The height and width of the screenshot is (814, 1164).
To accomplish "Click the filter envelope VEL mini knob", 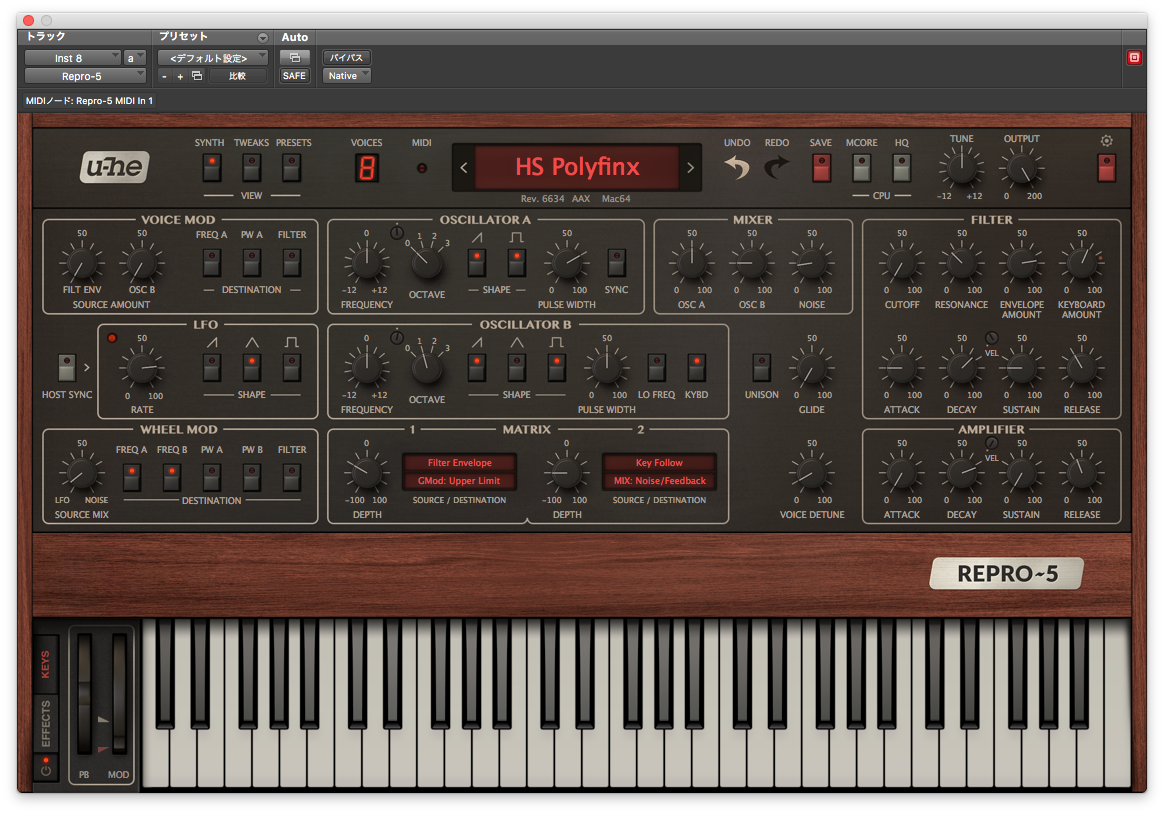I will (x=991, y=338).
